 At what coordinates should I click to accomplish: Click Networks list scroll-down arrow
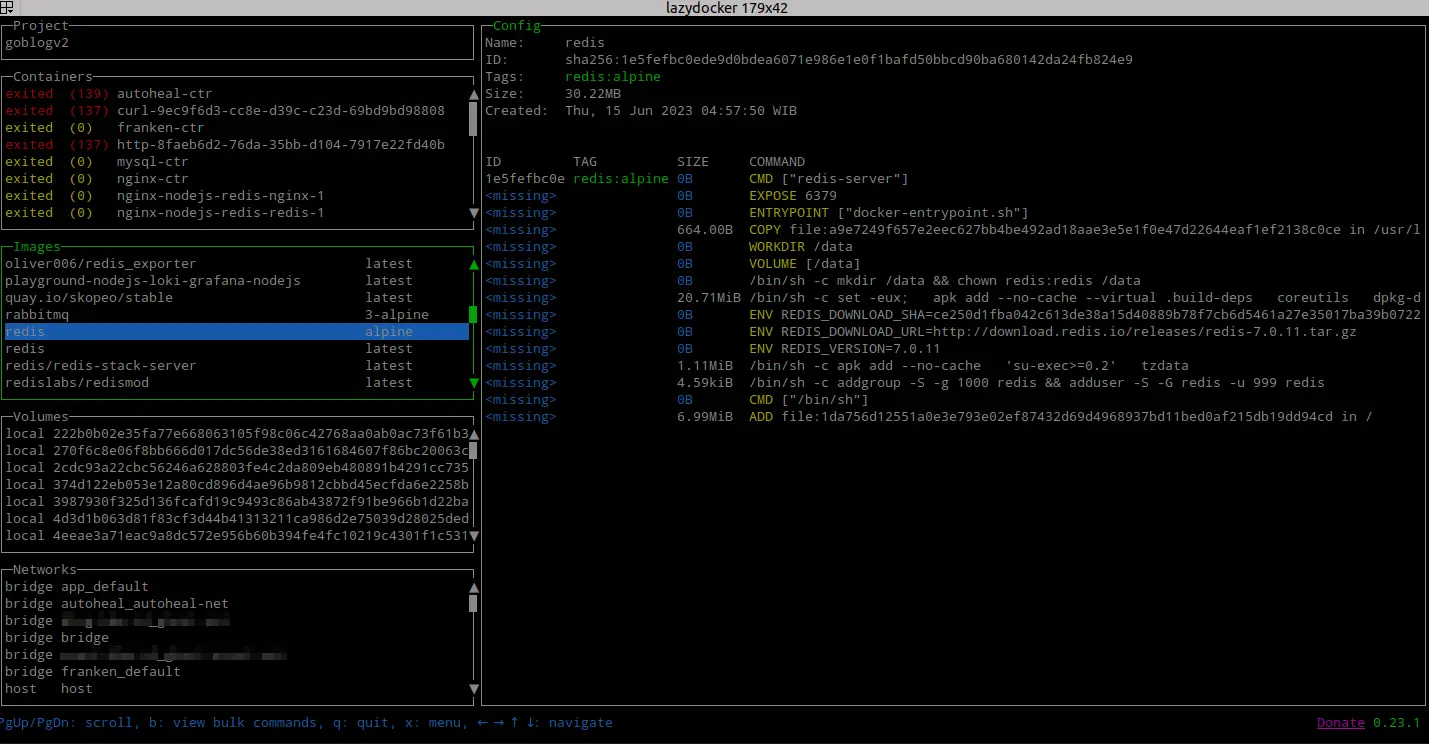coord(473,689)
